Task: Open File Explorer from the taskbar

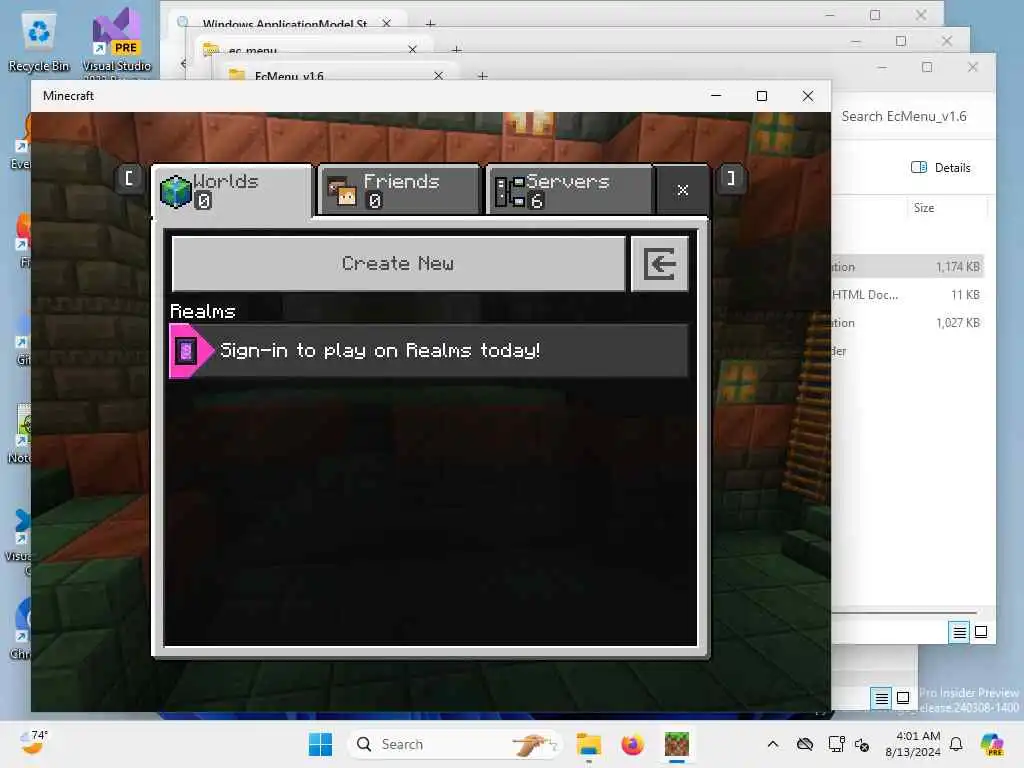Action: click(x=588, y=744)
